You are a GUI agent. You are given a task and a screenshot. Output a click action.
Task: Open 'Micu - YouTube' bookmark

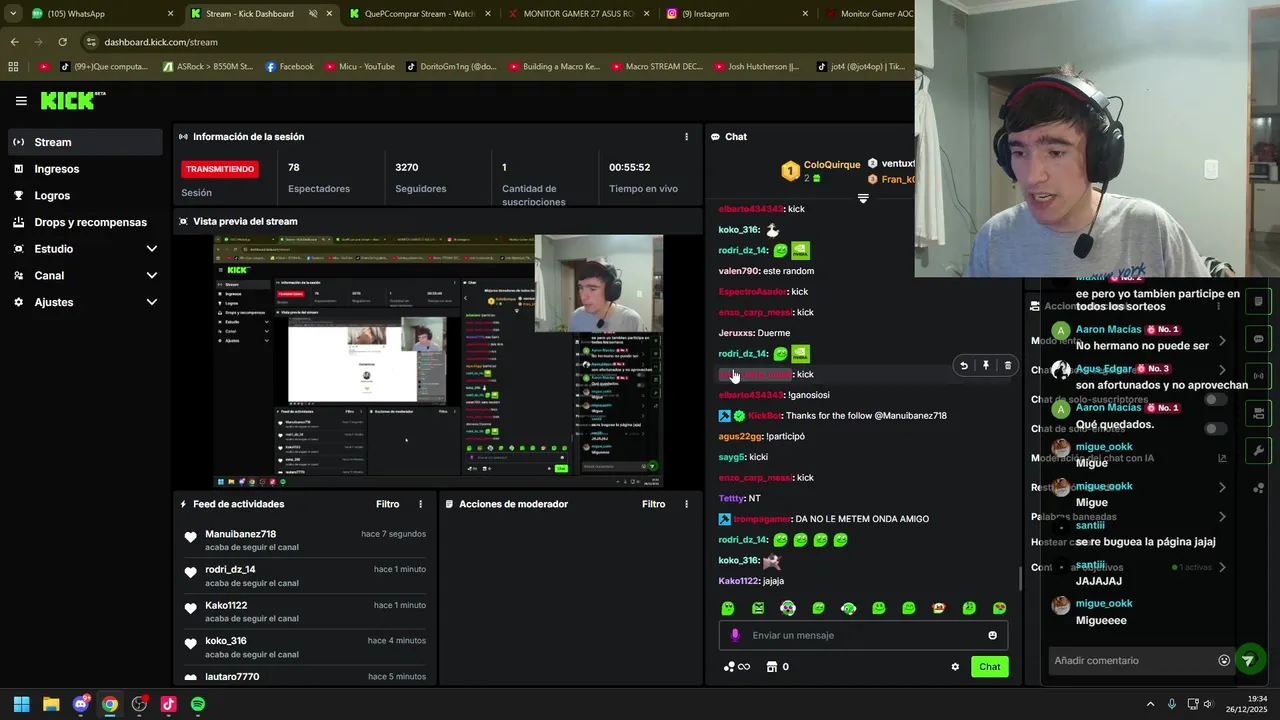pos(360,67)
